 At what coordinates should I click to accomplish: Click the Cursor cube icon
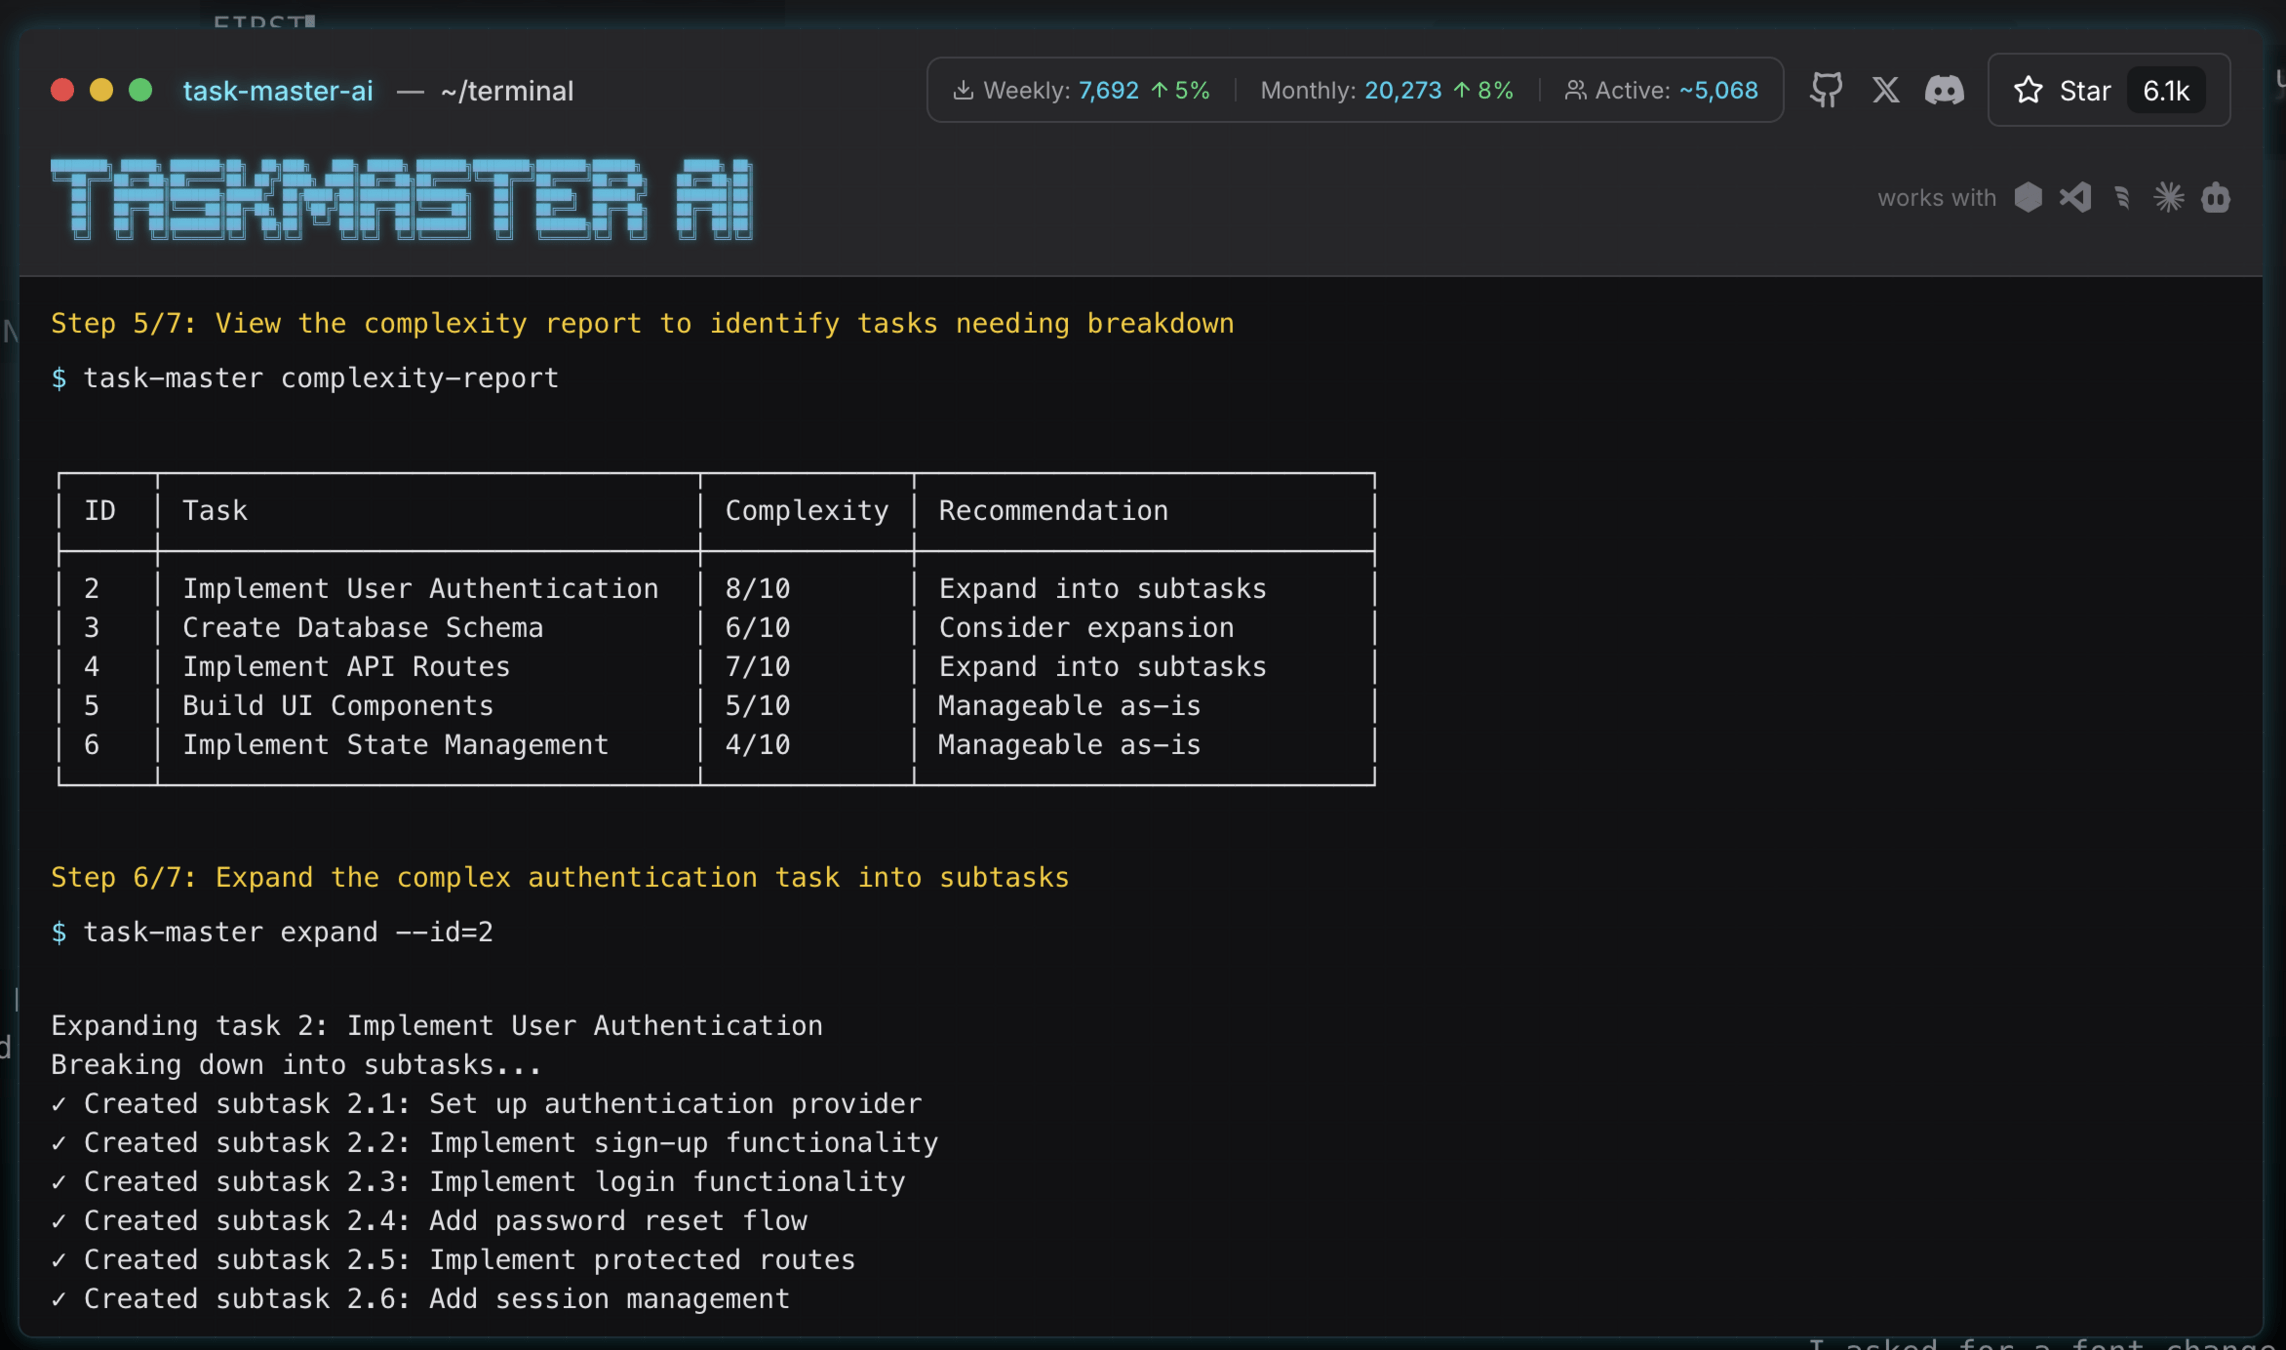(x=2028, y=197)
